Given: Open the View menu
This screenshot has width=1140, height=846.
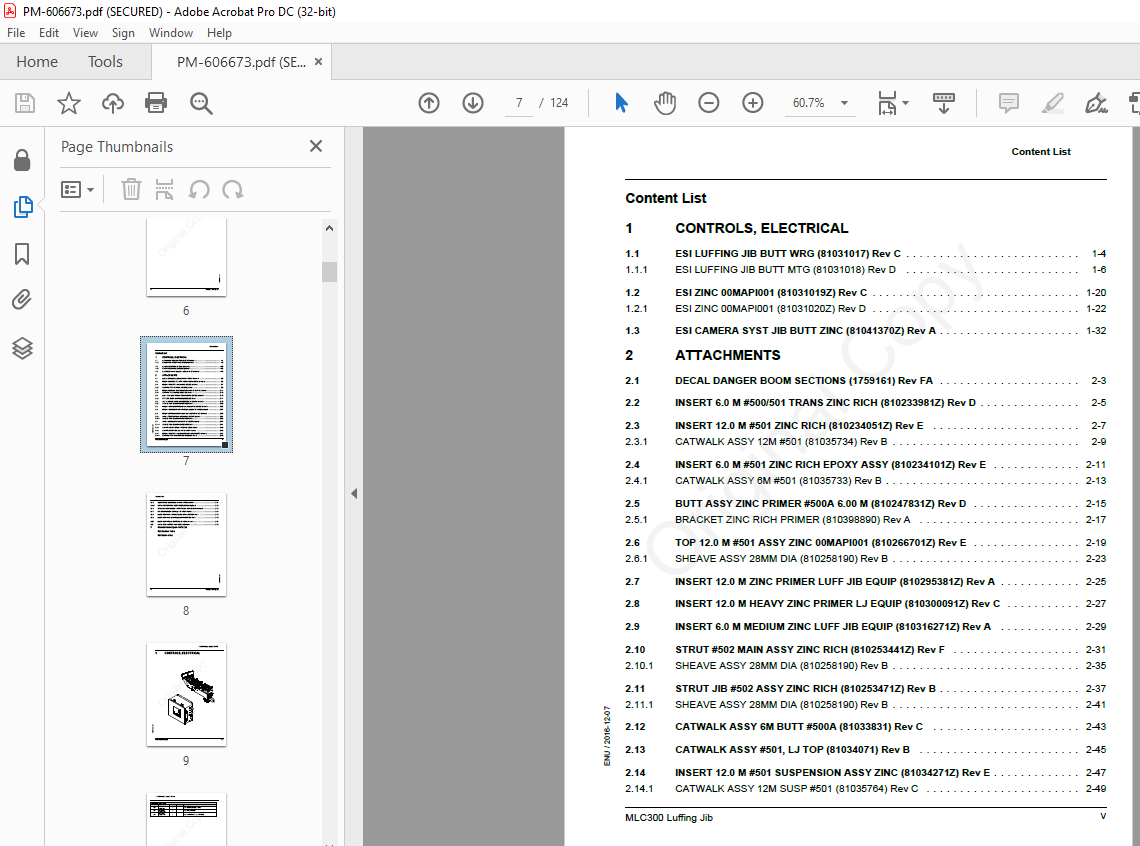Looking at the screenshot, I should (85, 33).
